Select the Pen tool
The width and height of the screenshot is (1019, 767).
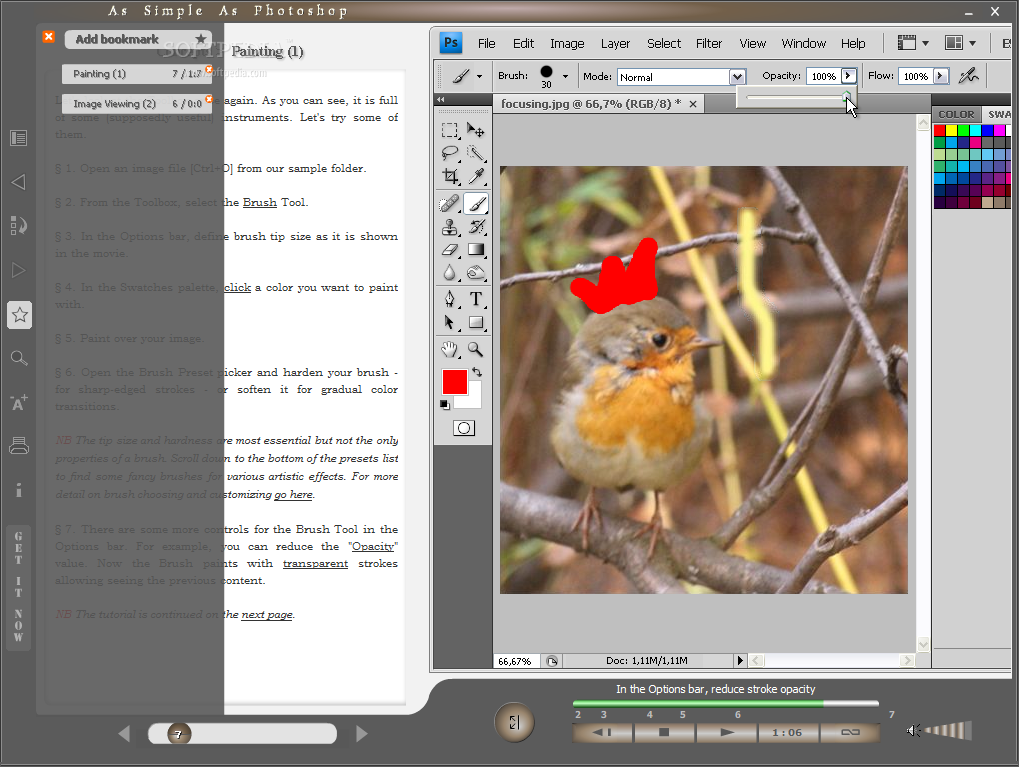(450, 299)
